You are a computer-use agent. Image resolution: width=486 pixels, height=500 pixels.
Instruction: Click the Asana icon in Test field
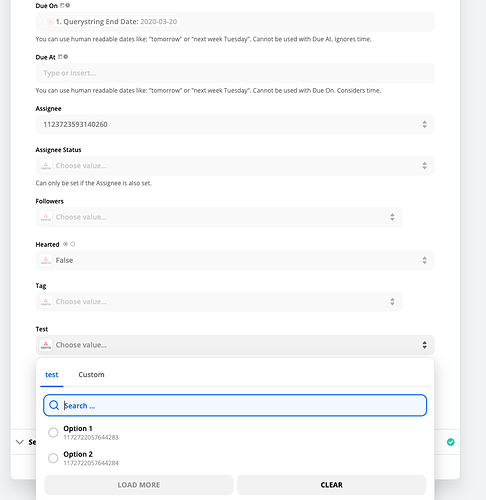pyautogui.click(x=46, y=345)
